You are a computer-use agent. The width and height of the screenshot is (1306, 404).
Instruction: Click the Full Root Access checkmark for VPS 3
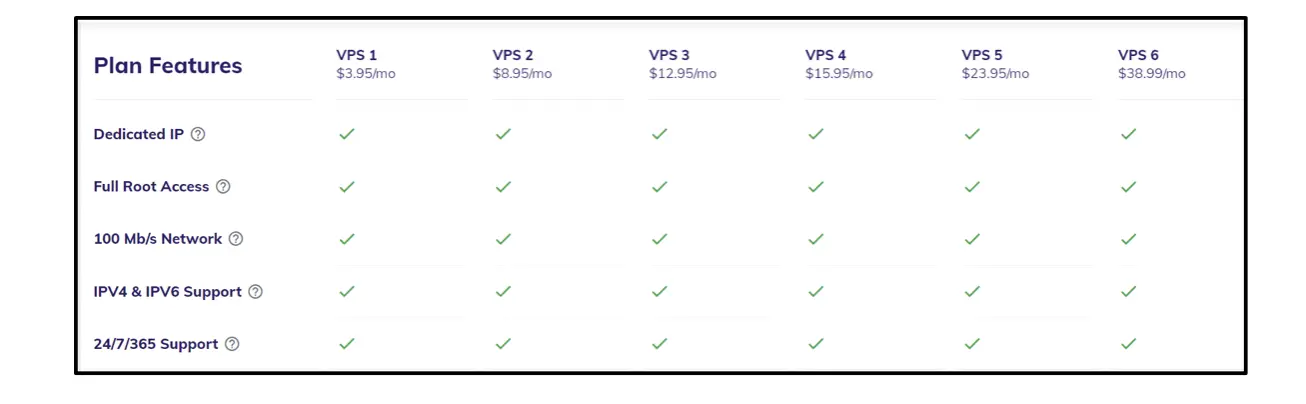(660, 187)
